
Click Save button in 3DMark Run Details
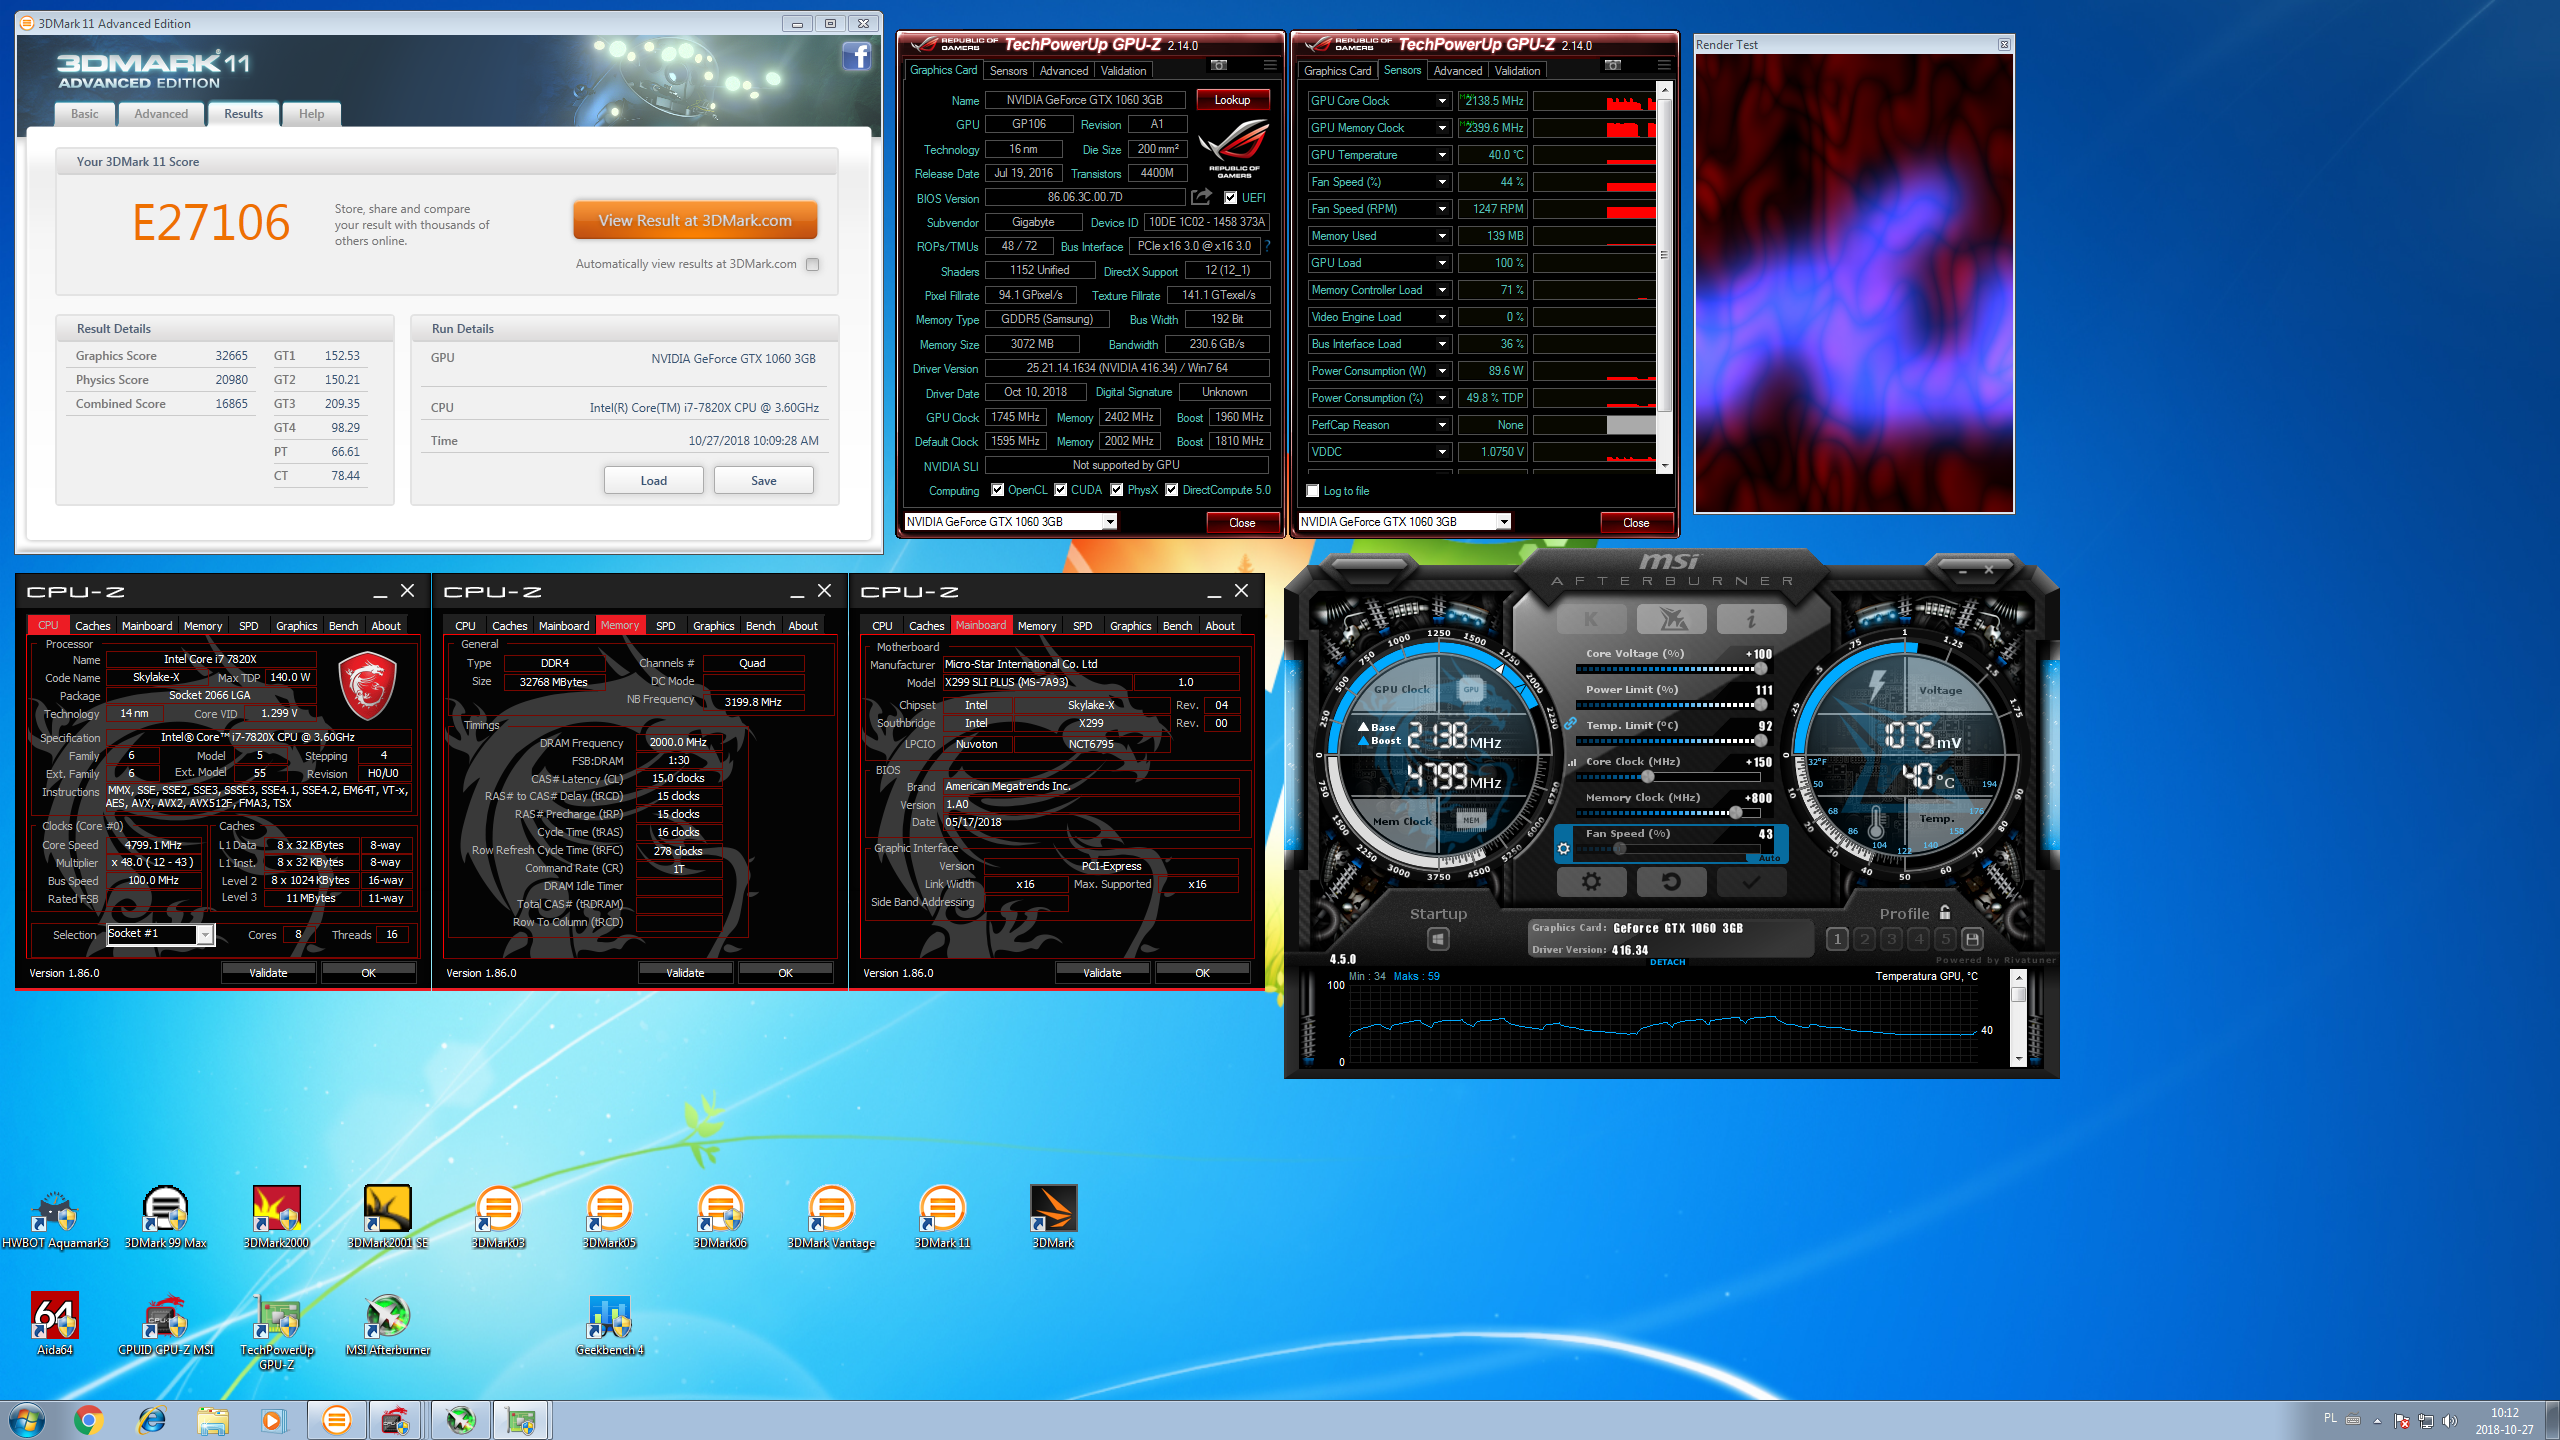(764, 481)
